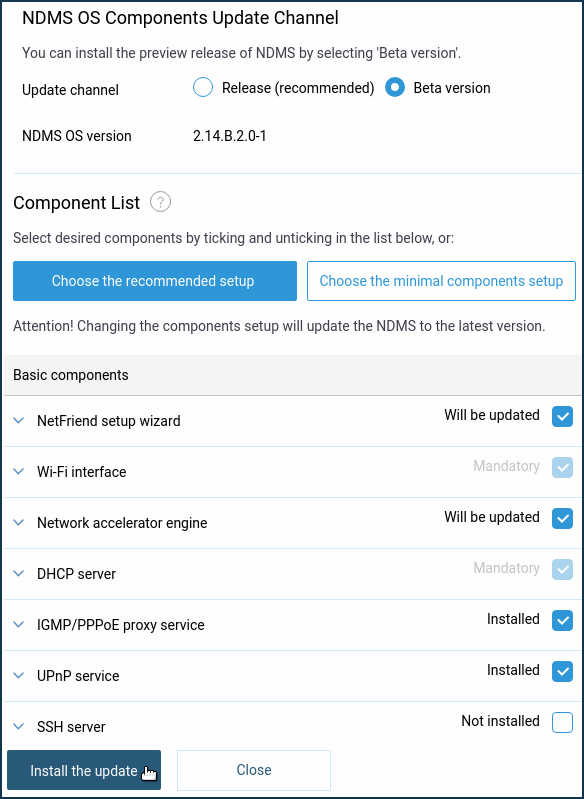Close the components dialog
The width and height of the screenshot is (584, 799).
(x=254, y=770)
